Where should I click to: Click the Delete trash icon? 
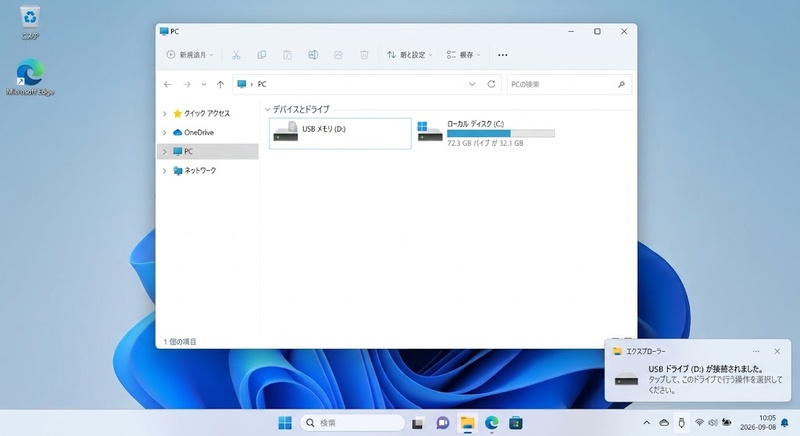[x=364, y=55]
